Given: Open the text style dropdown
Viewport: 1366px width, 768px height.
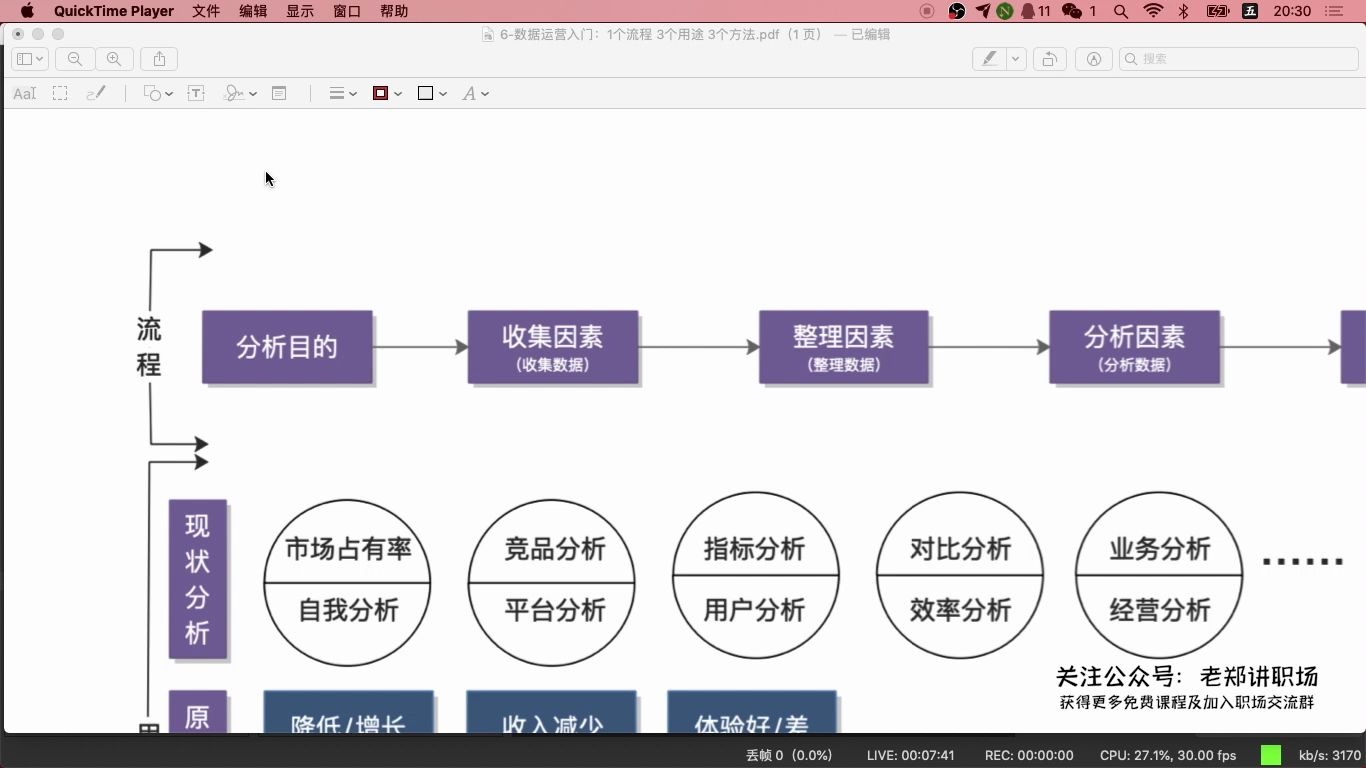Looking at the screenshot, I should [x=475, y=93].
